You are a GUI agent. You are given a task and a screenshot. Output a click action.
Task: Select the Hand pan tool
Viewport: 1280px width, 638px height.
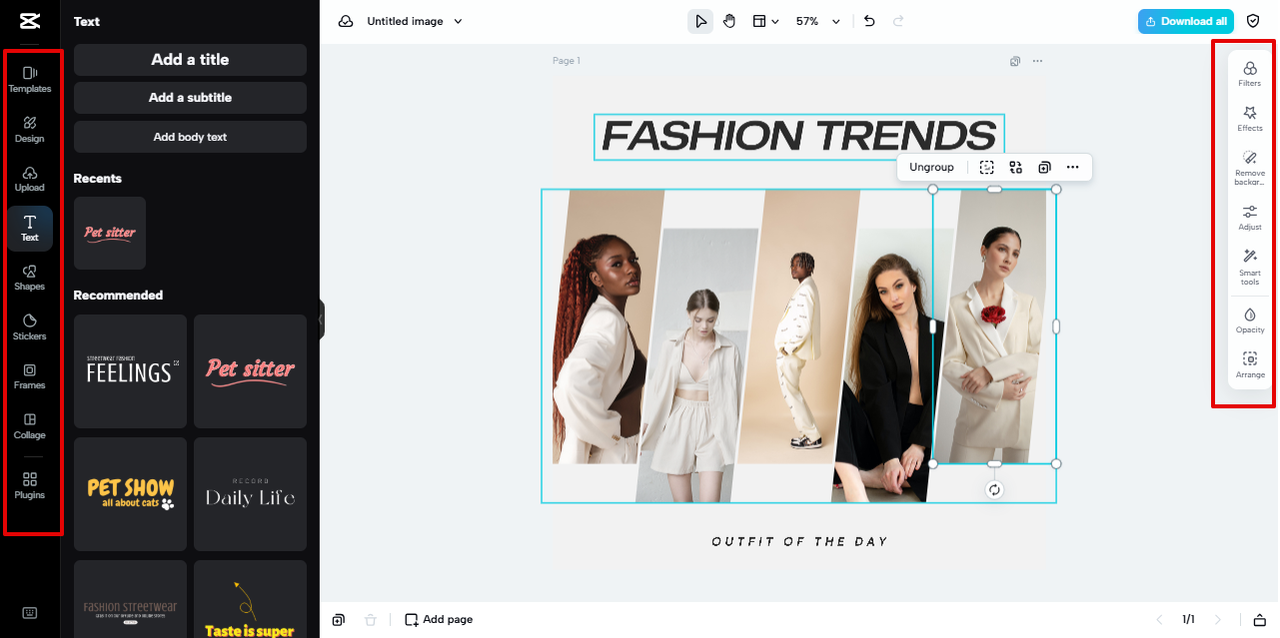tap(729, 20)
